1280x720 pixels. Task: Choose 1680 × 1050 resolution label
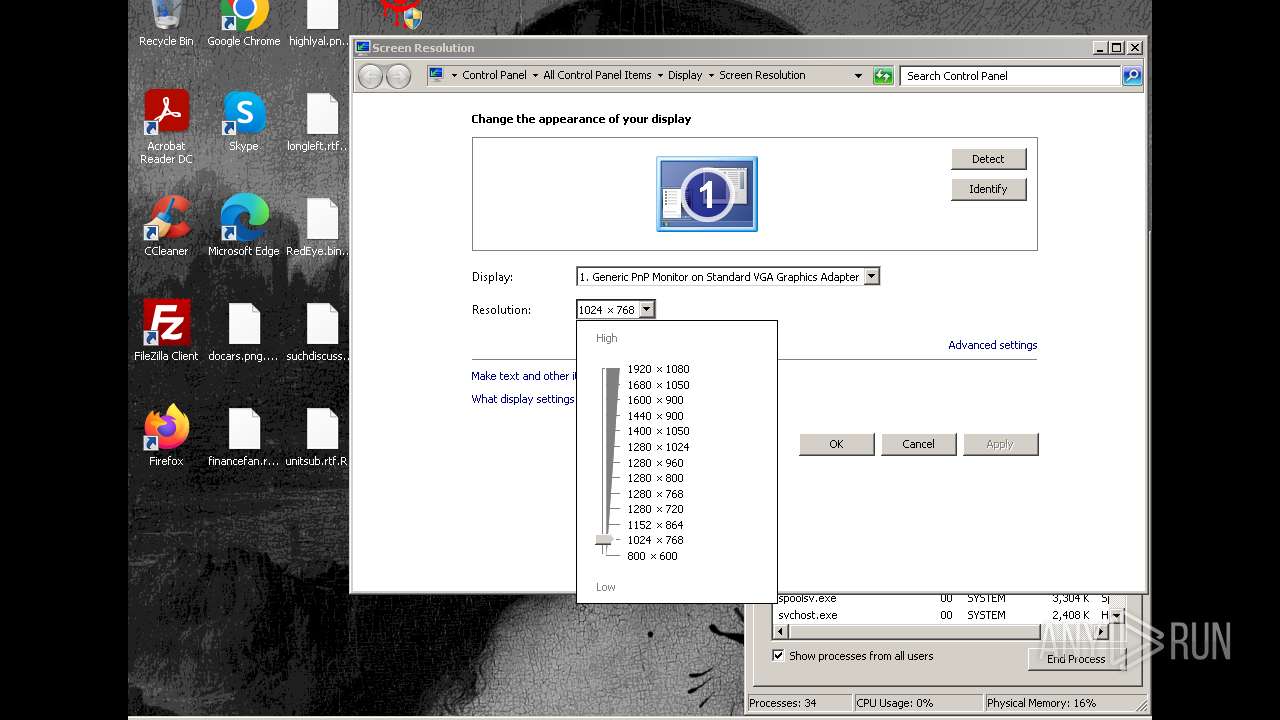pos(658,385)
